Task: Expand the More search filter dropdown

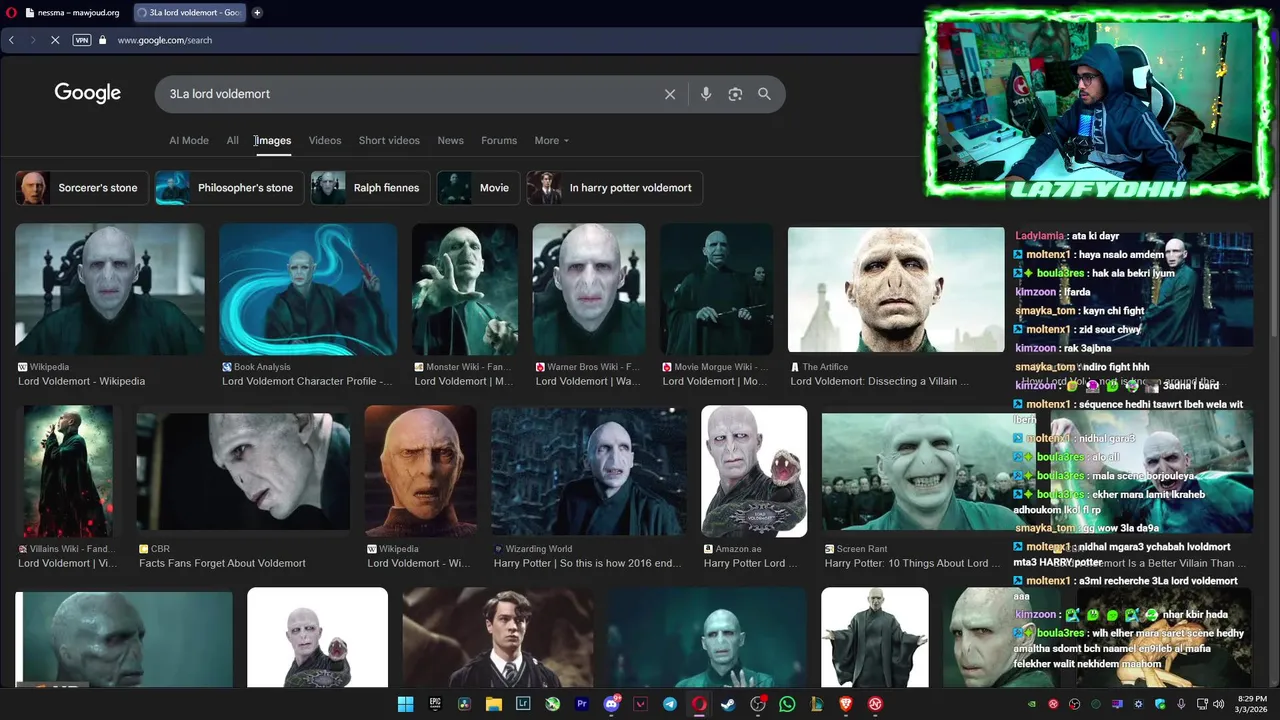Action: (551, 140)
